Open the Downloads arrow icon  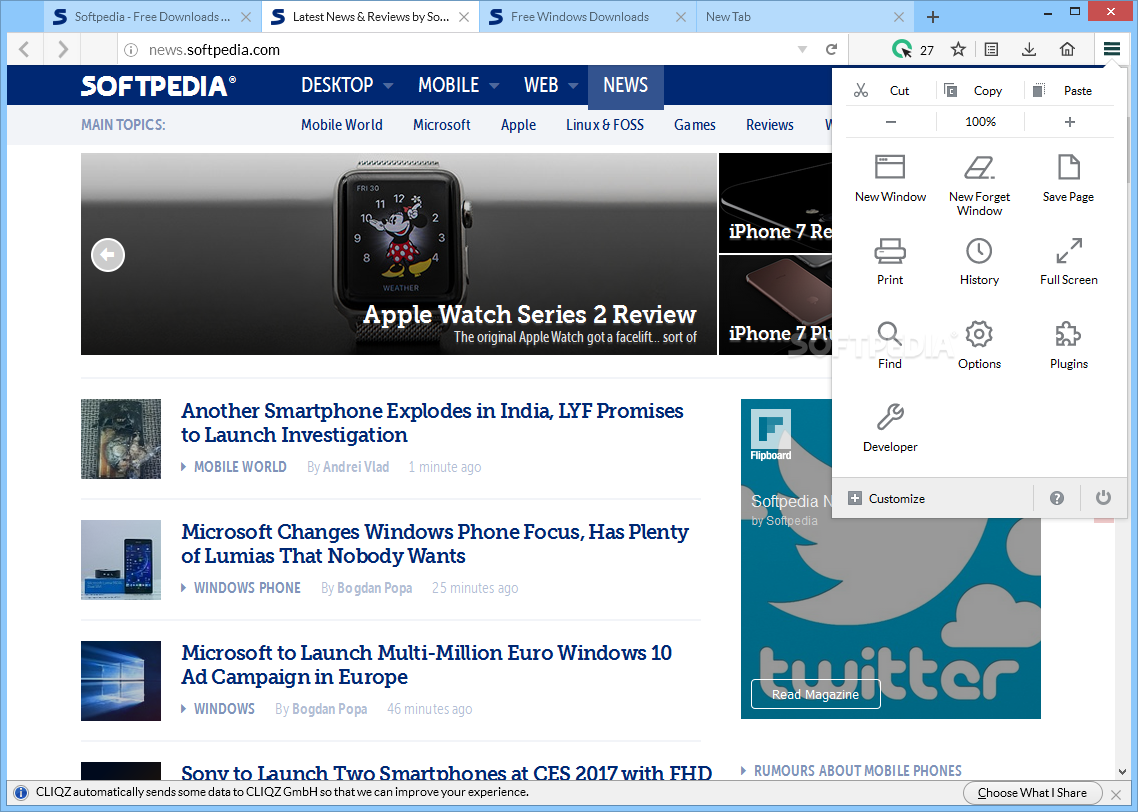(1028, 49)
